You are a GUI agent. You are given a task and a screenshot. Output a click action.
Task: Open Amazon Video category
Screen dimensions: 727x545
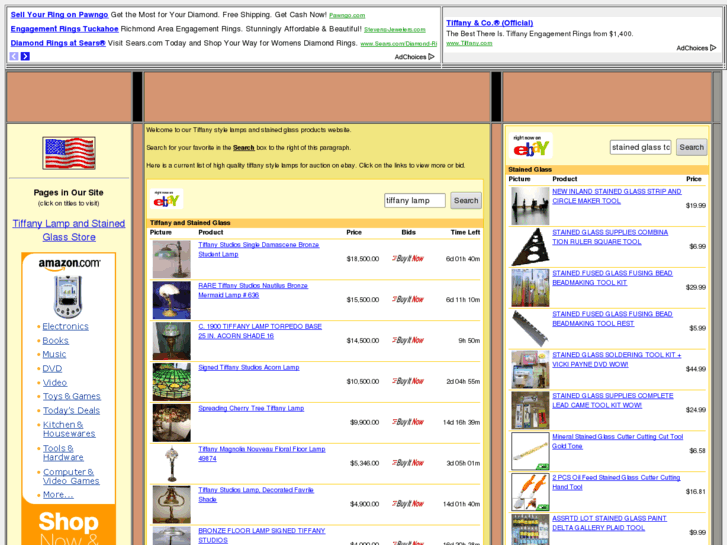pyautogui.click(x=55, y=383)
